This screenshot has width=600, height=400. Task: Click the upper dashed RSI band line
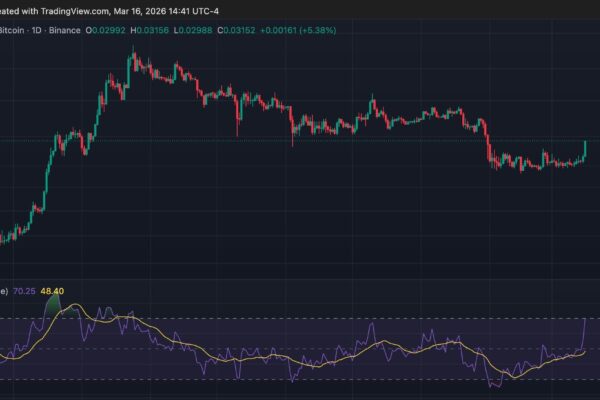pyautogui.click(x=300, y=319)
